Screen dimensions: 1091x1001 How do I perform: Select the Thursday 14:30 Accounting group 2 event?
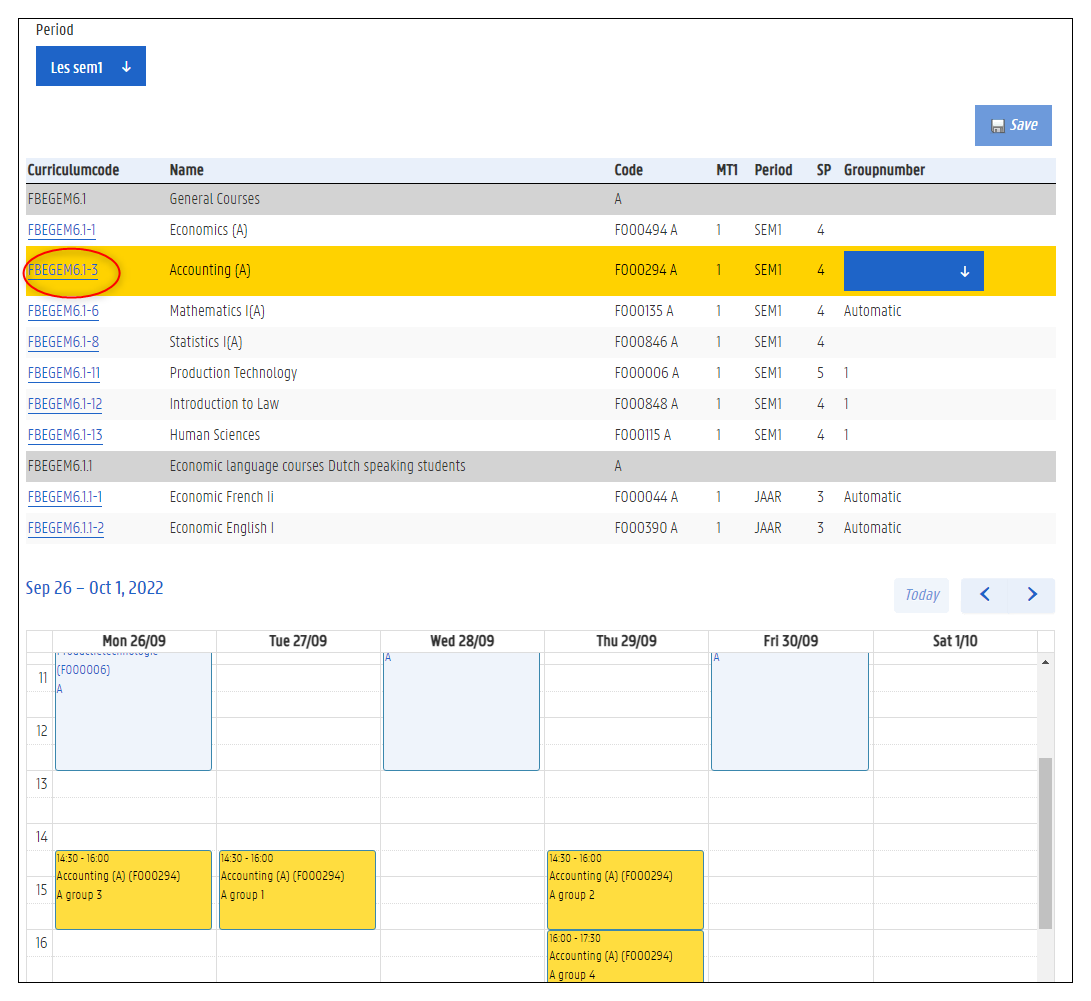pos(625,890)
